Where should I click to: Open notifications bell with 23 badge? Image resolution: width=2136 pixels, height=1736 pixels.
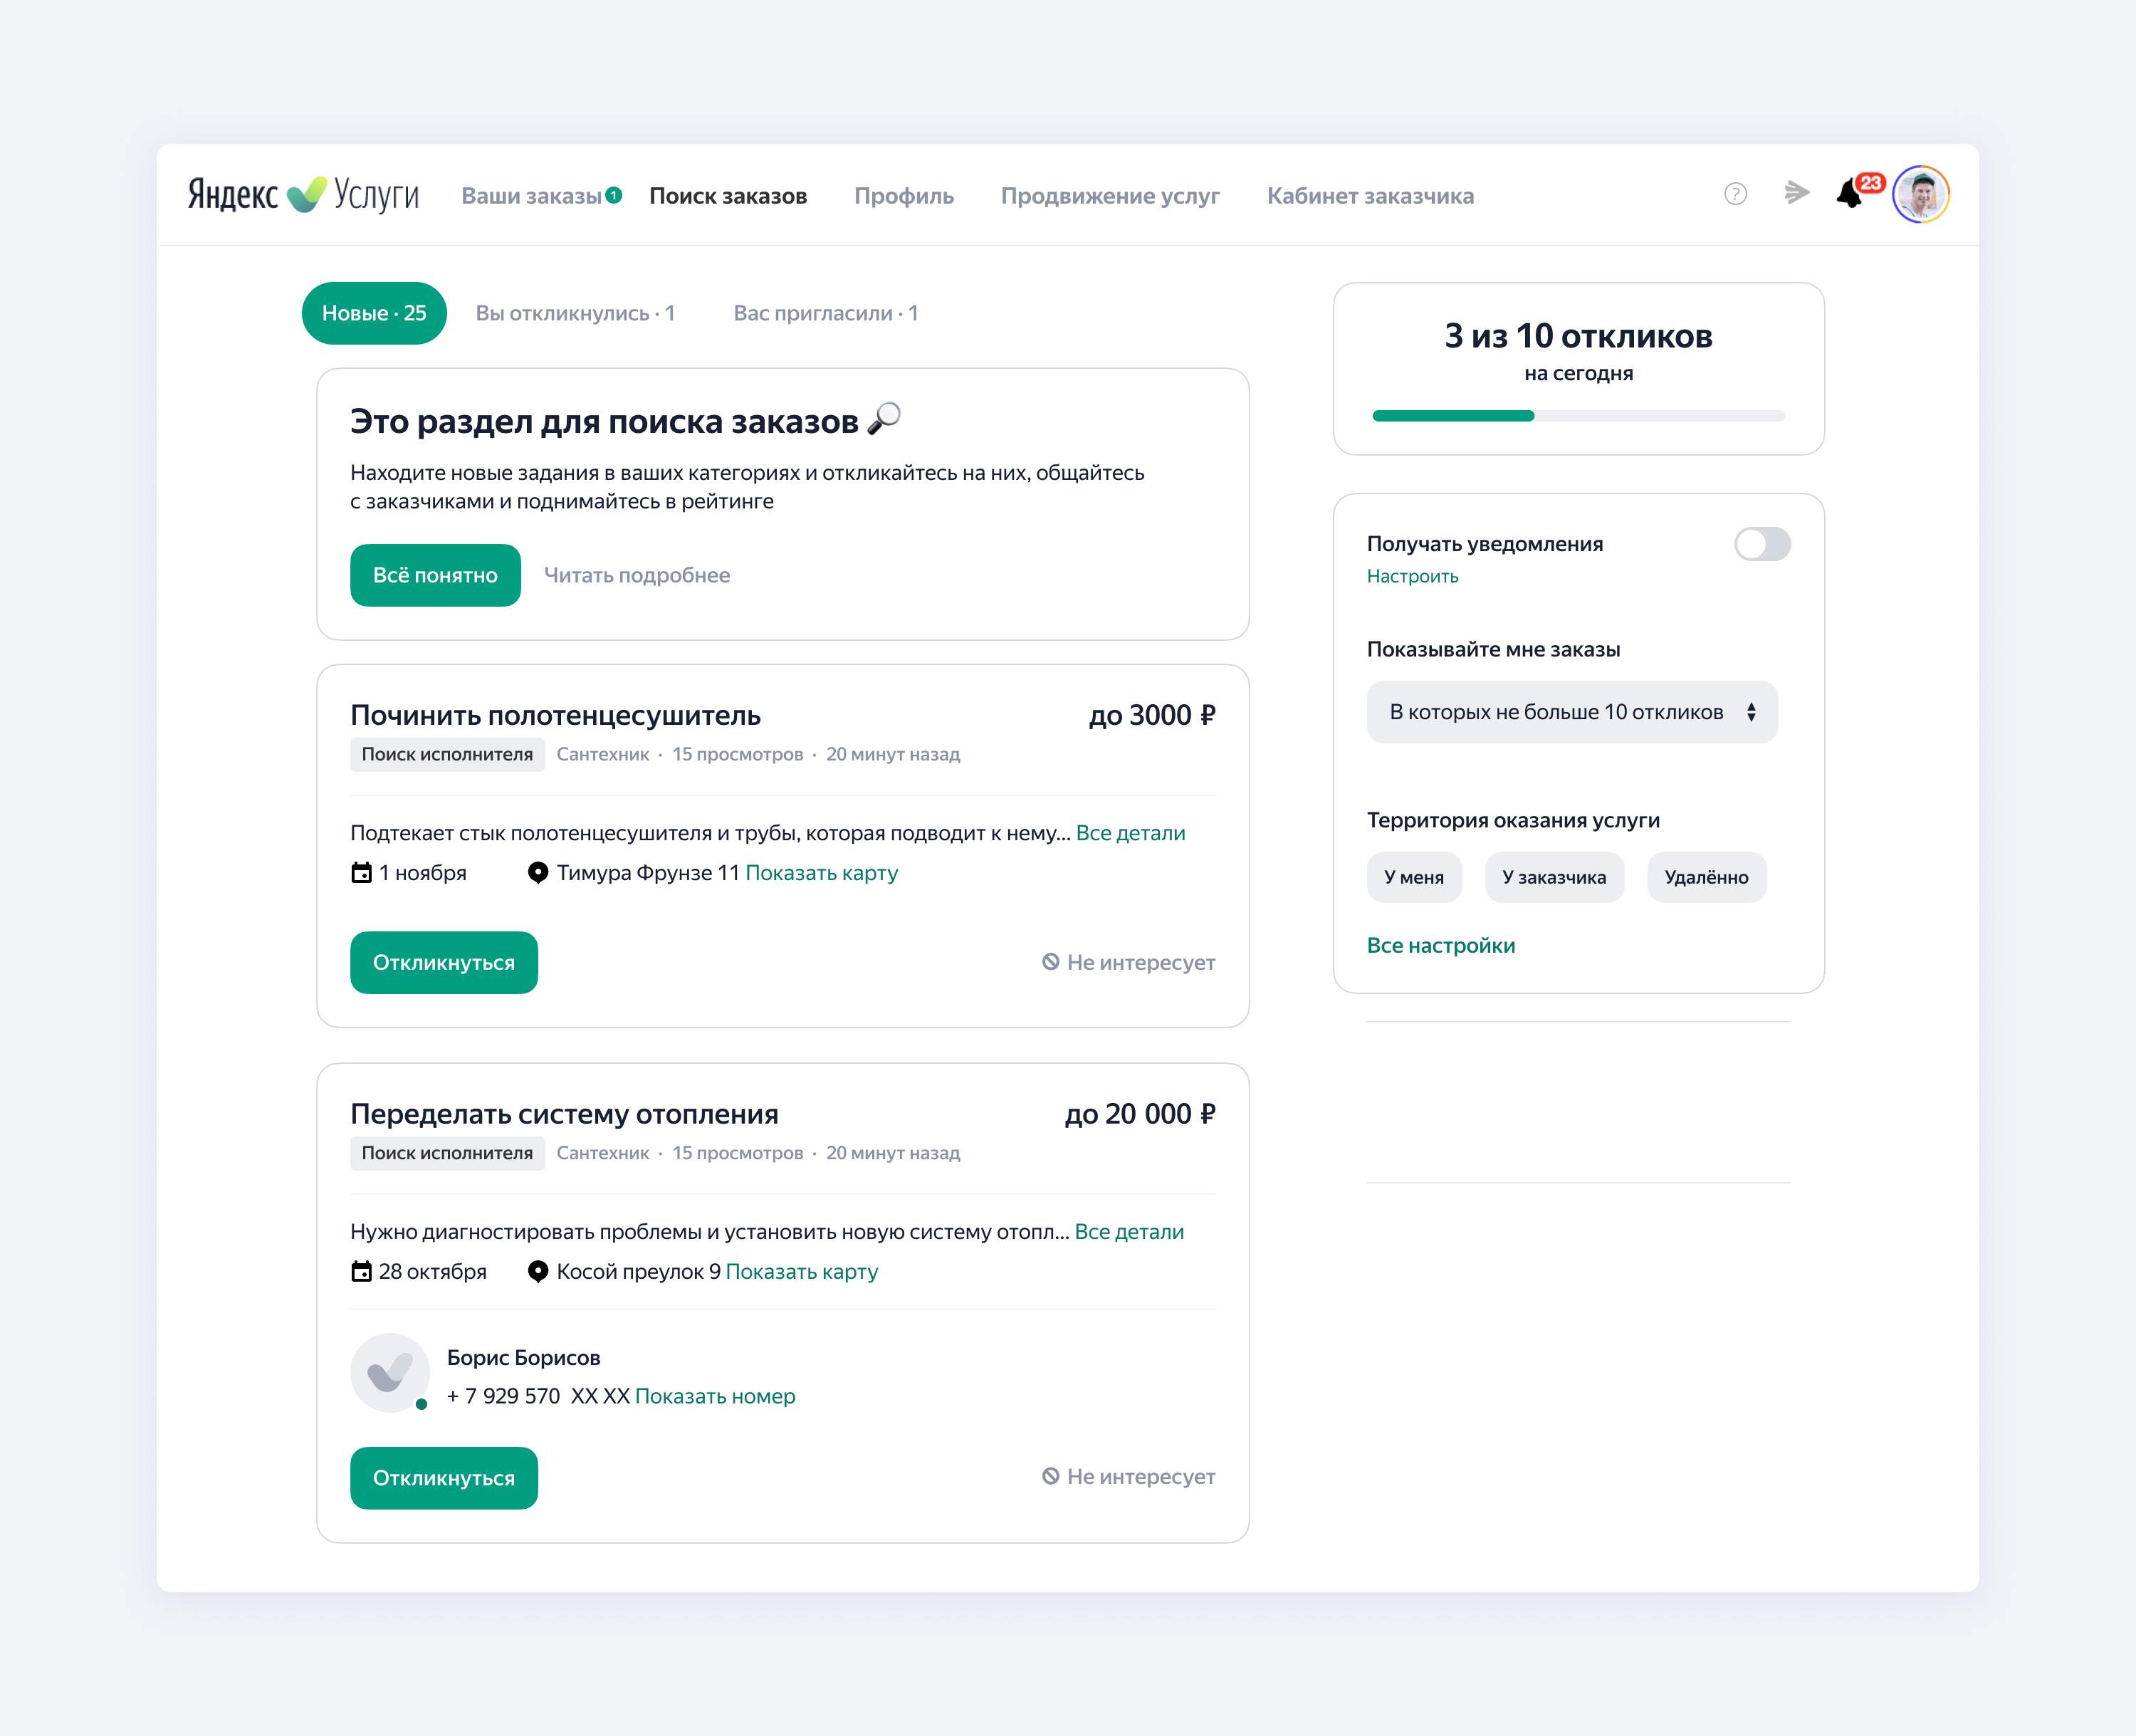tap(1851, 193)
